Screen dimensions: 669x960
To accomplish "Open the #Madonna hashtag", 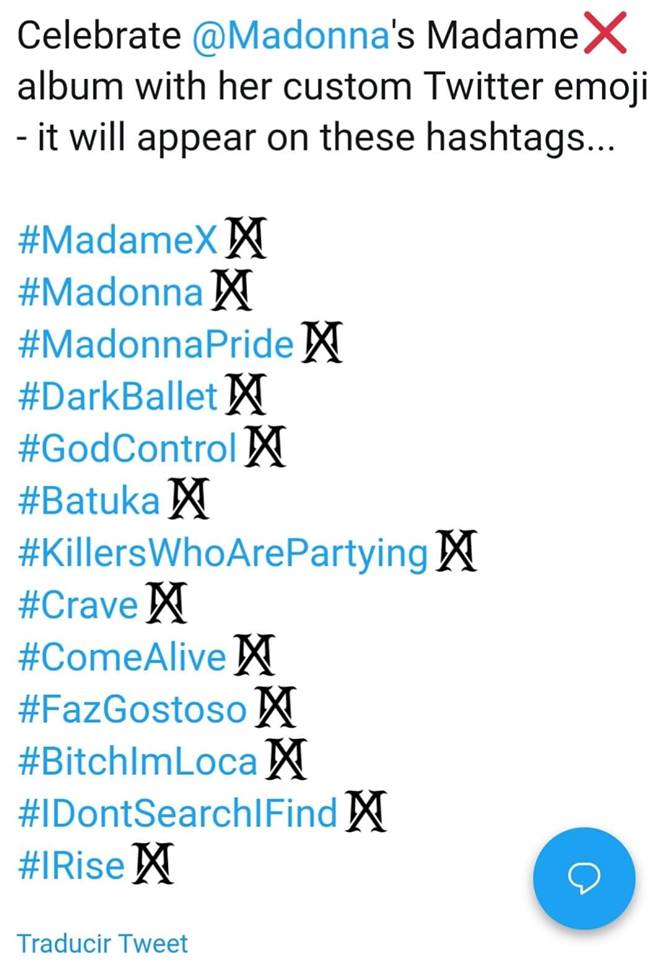I will (110, 291).
